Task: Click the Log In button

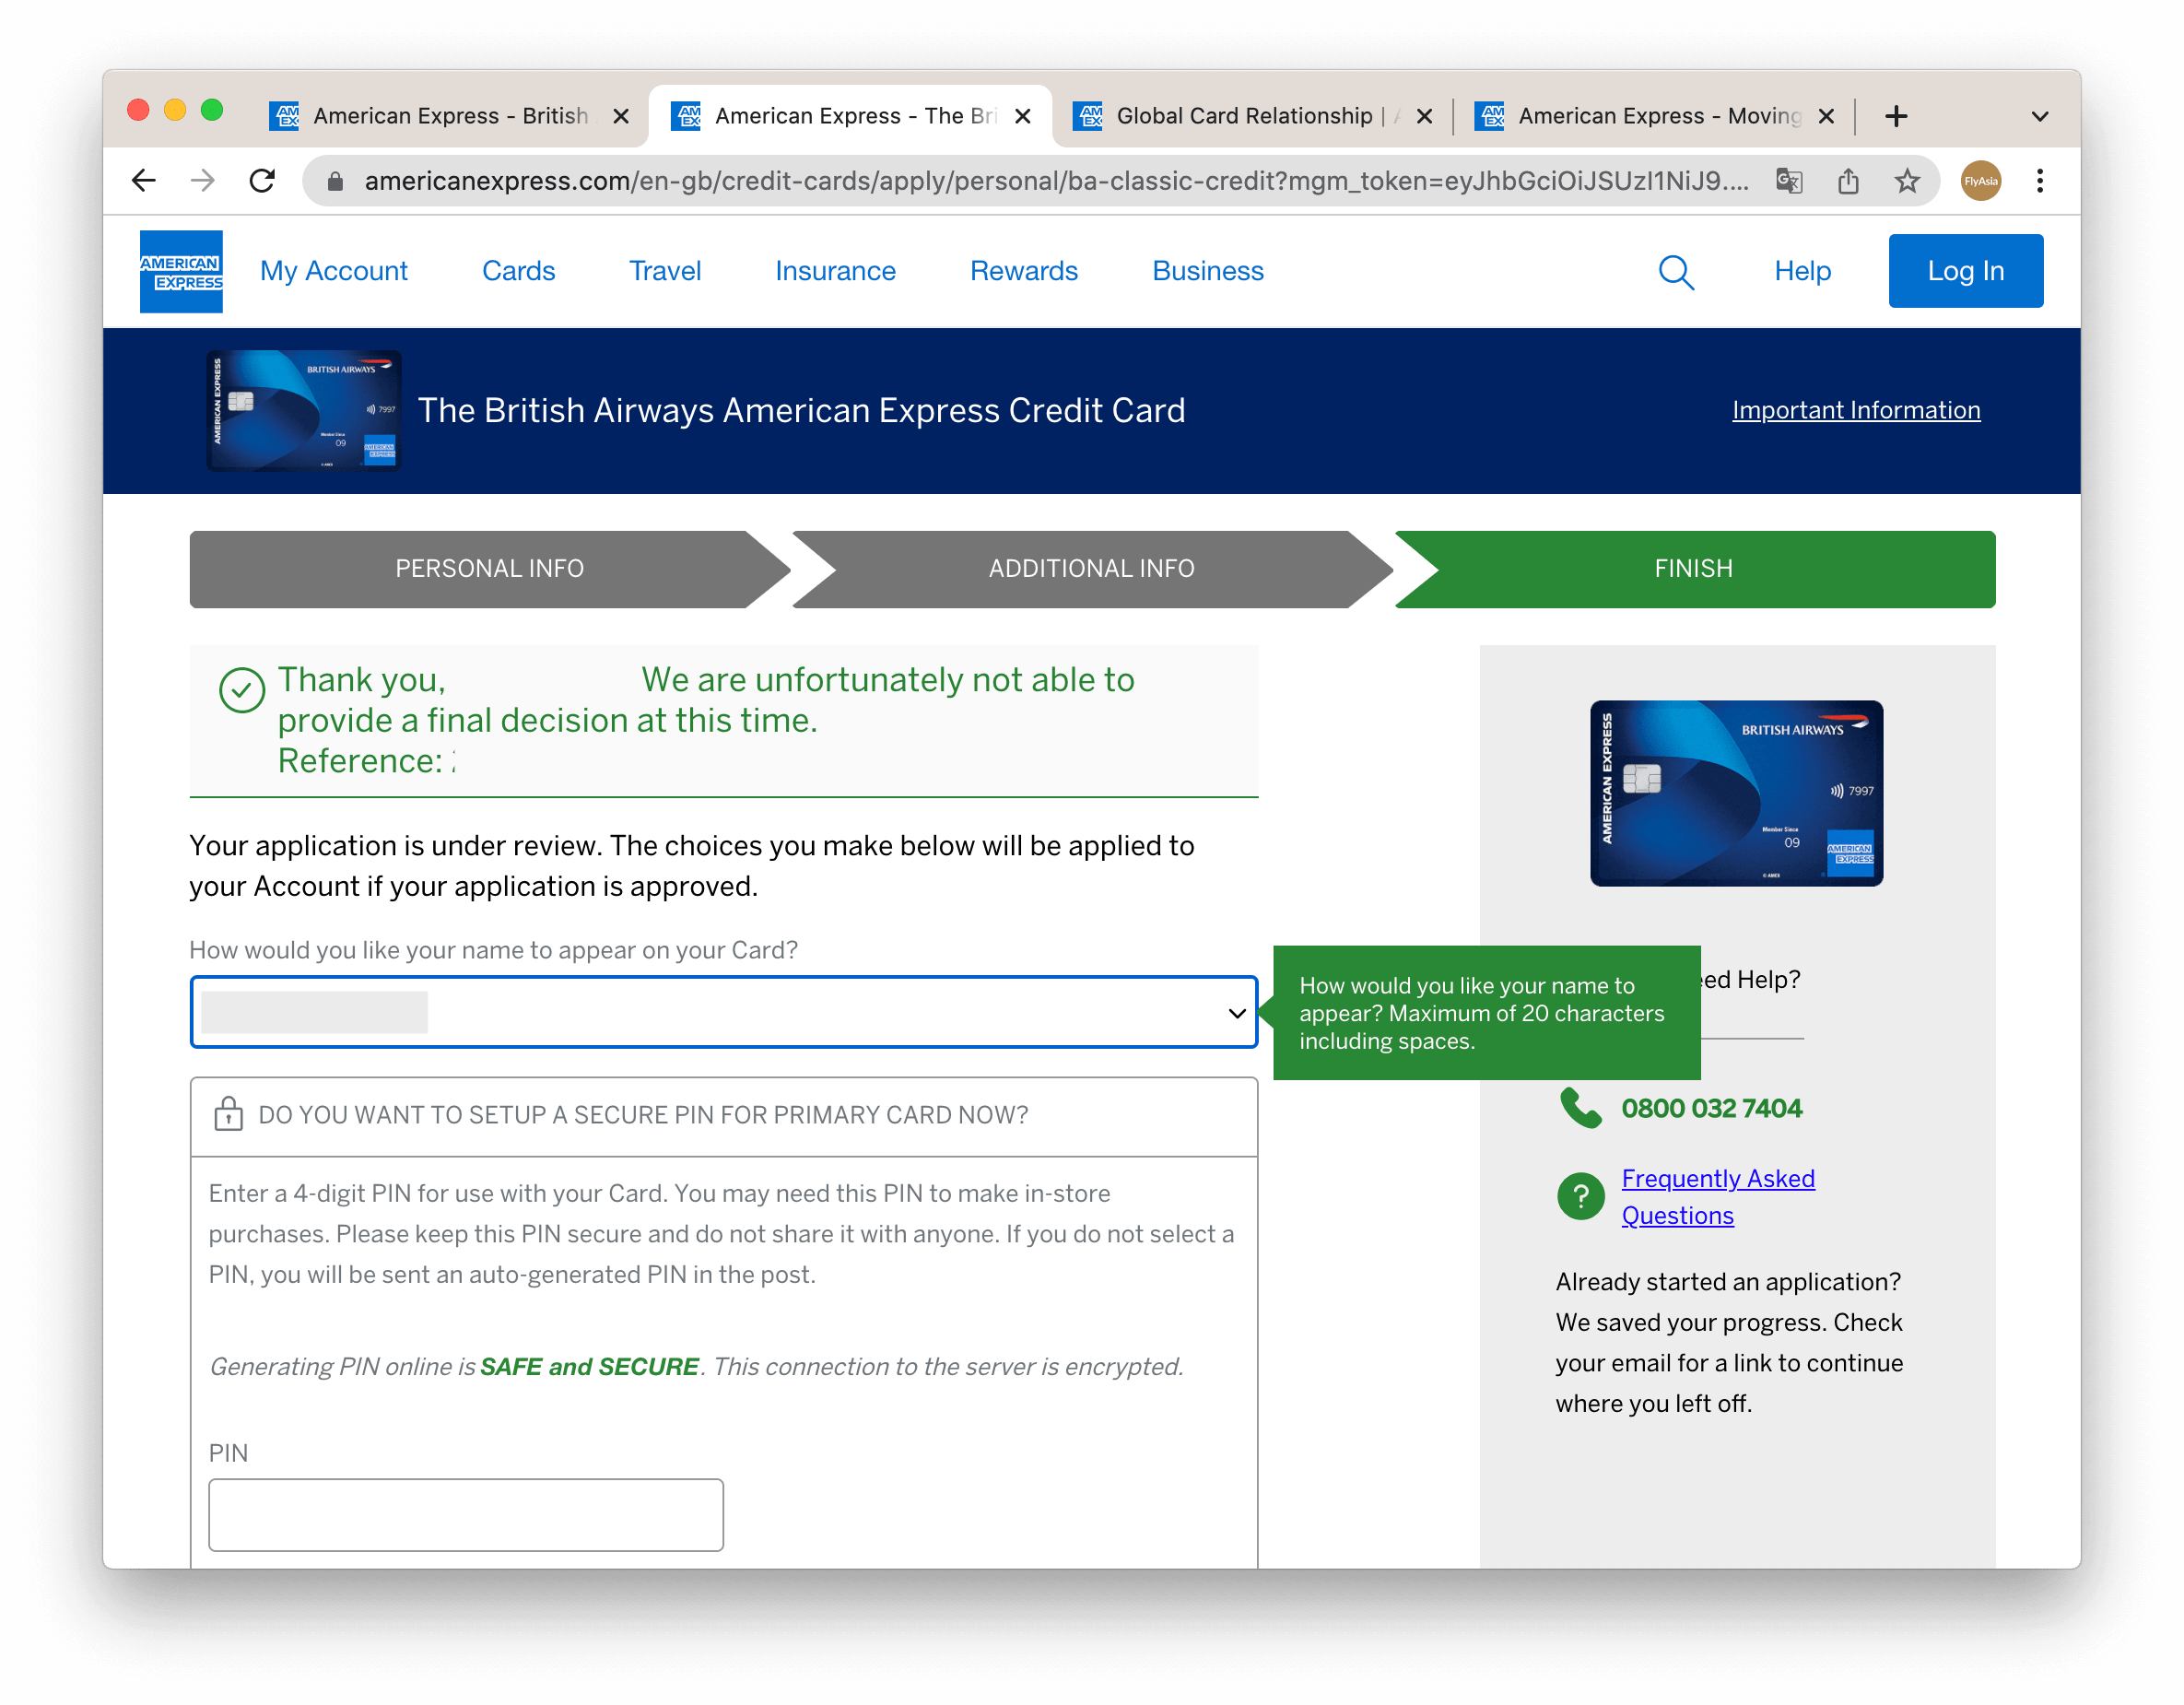Action: click(x=1965, y=271)
